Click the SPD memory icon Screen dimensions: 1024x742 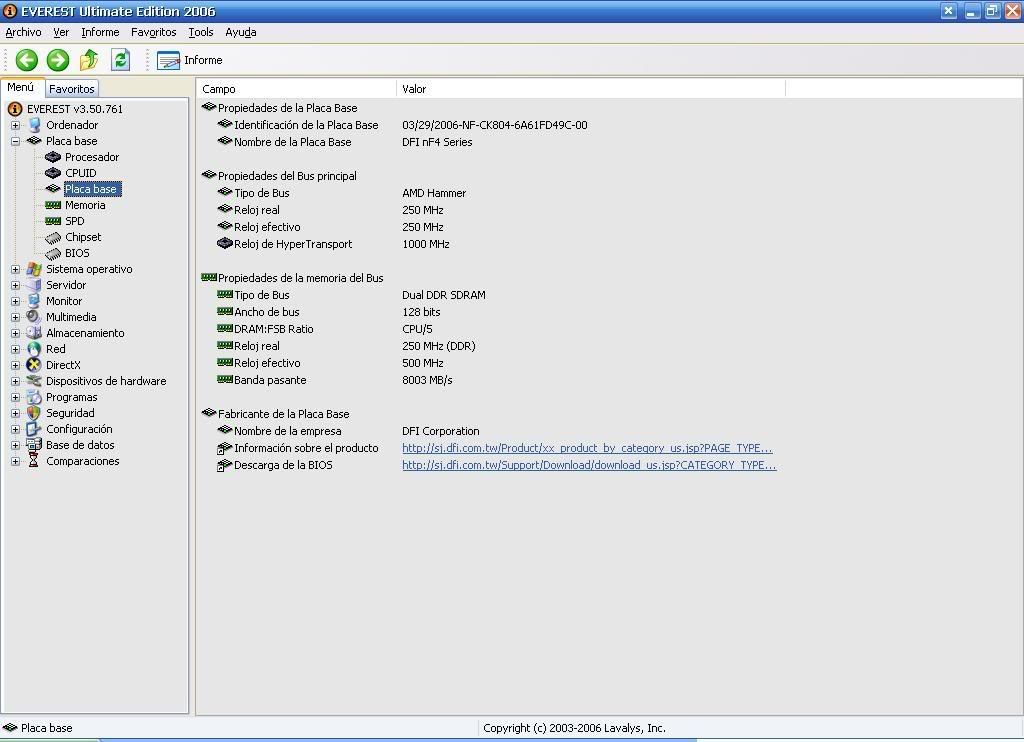click(x=53, y=221)
